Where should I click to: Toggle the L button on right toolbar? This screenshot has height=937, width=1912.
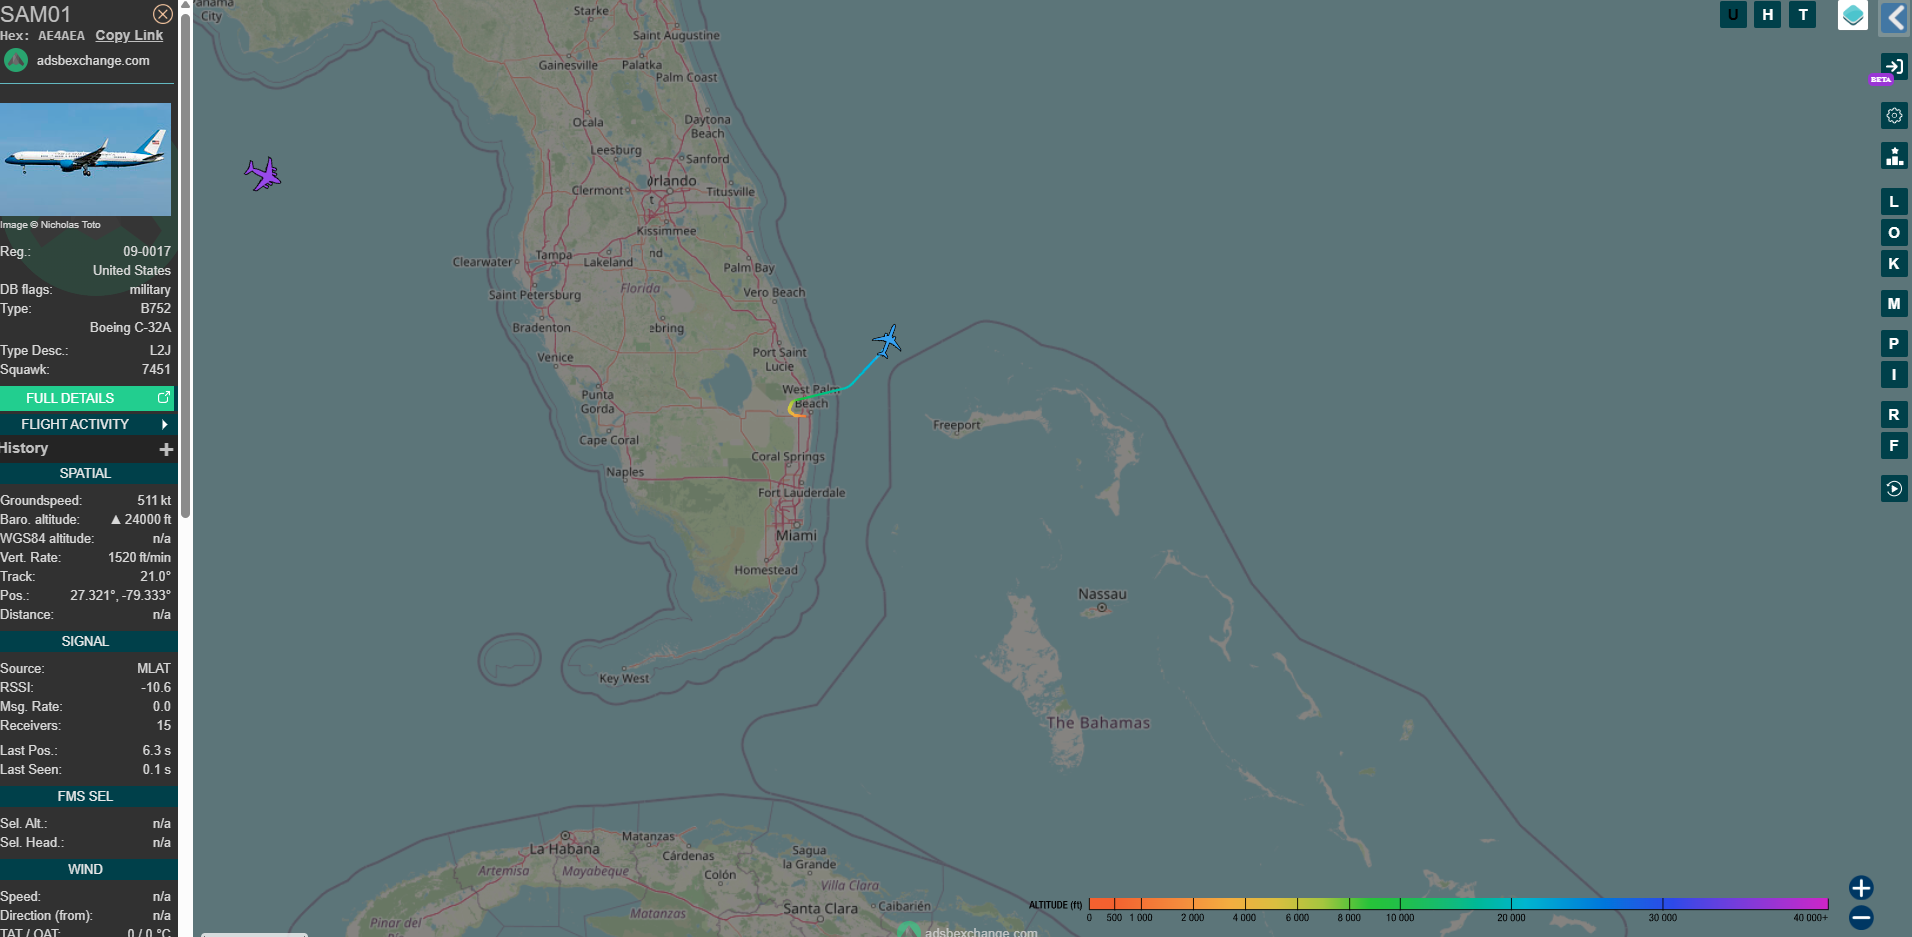tap(1894, 202)
